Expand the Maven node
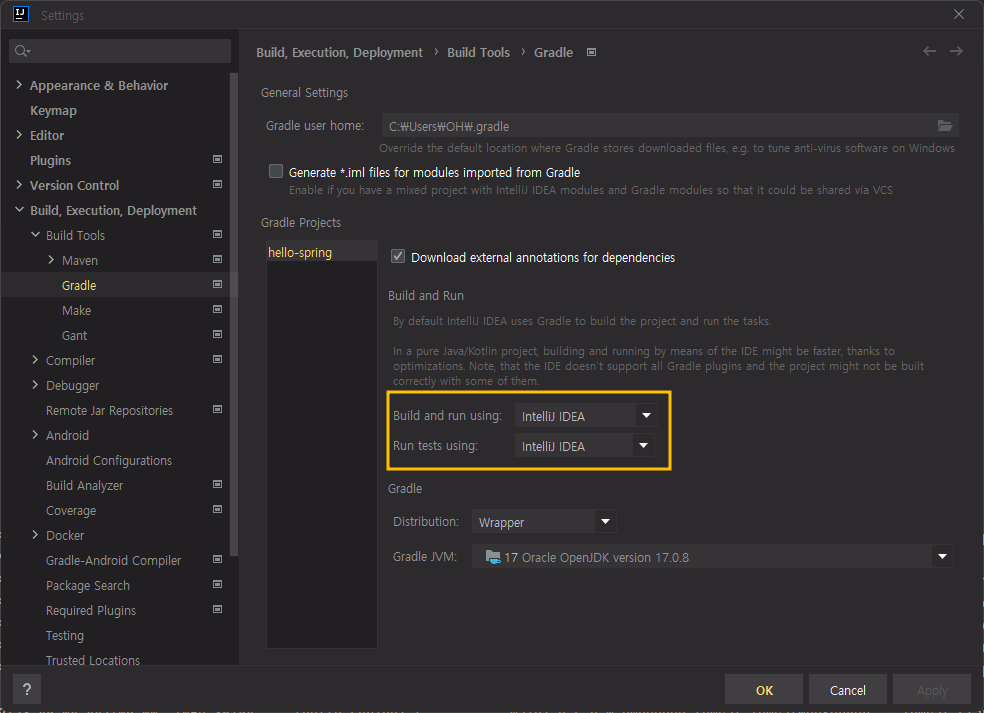The width and height of the screenshot is (984, 713). coord(51,259)
